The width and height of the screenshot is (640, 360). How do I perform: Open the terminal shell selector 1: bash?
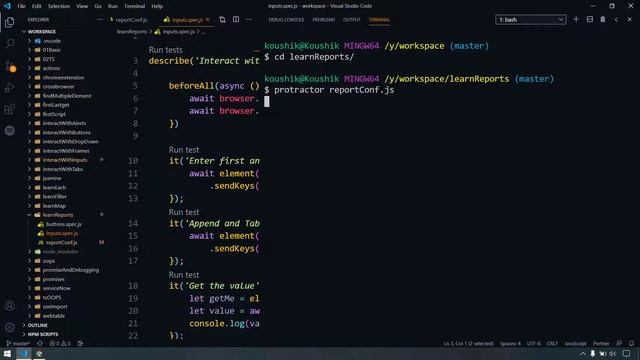[531, 20]
